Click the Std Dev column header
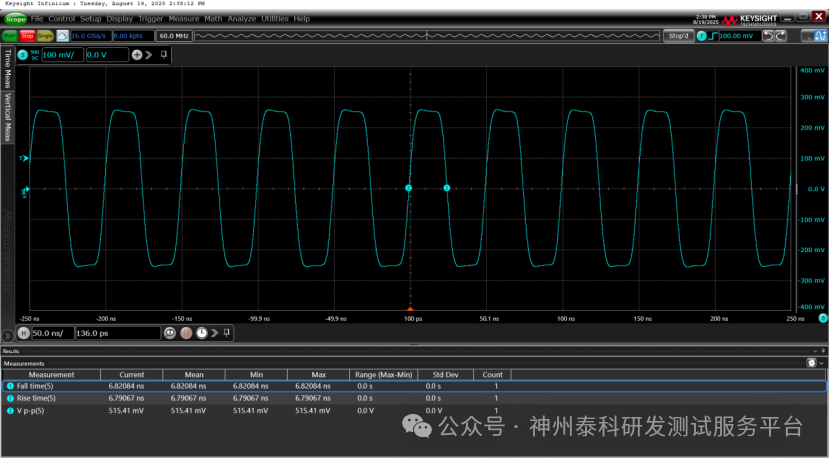830x459 pixels. [446, 374]
